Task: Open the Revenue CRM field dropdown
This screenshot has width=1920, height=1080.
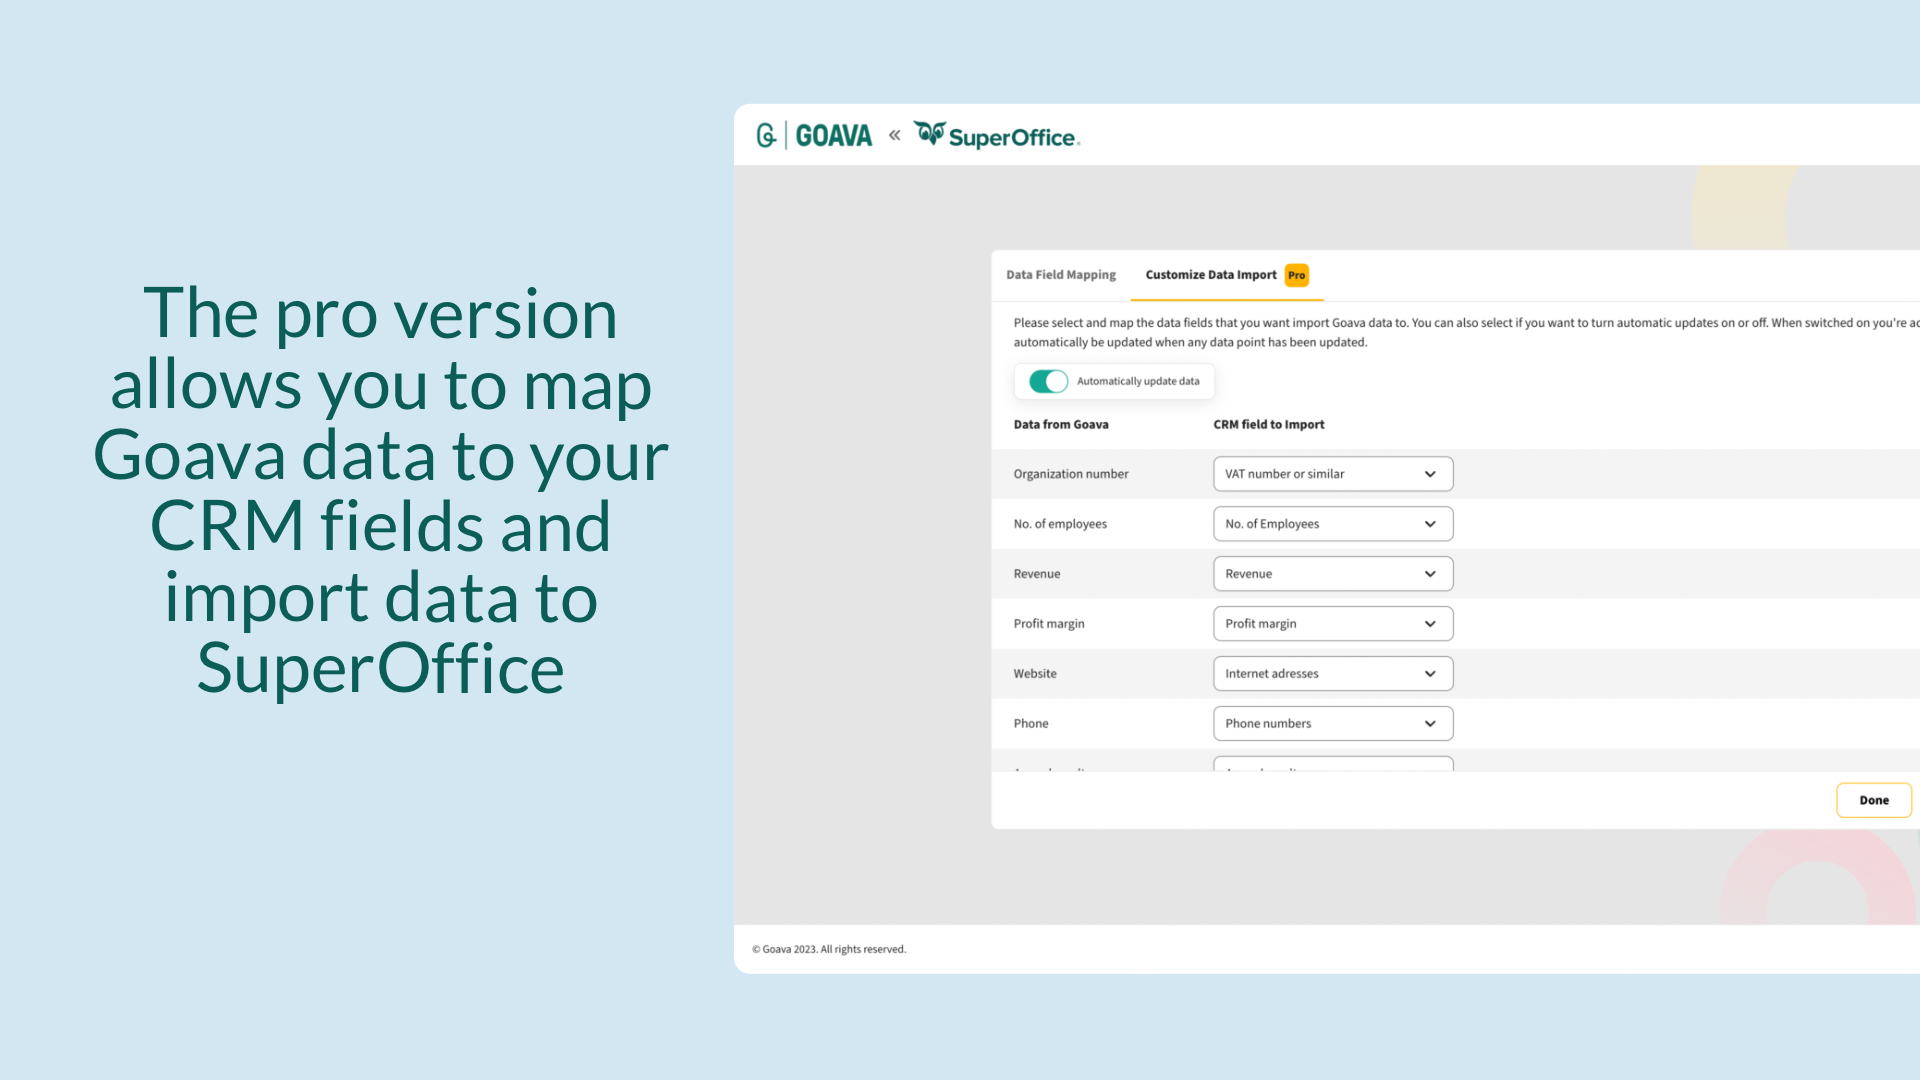Action: (x=1333, y=574)
